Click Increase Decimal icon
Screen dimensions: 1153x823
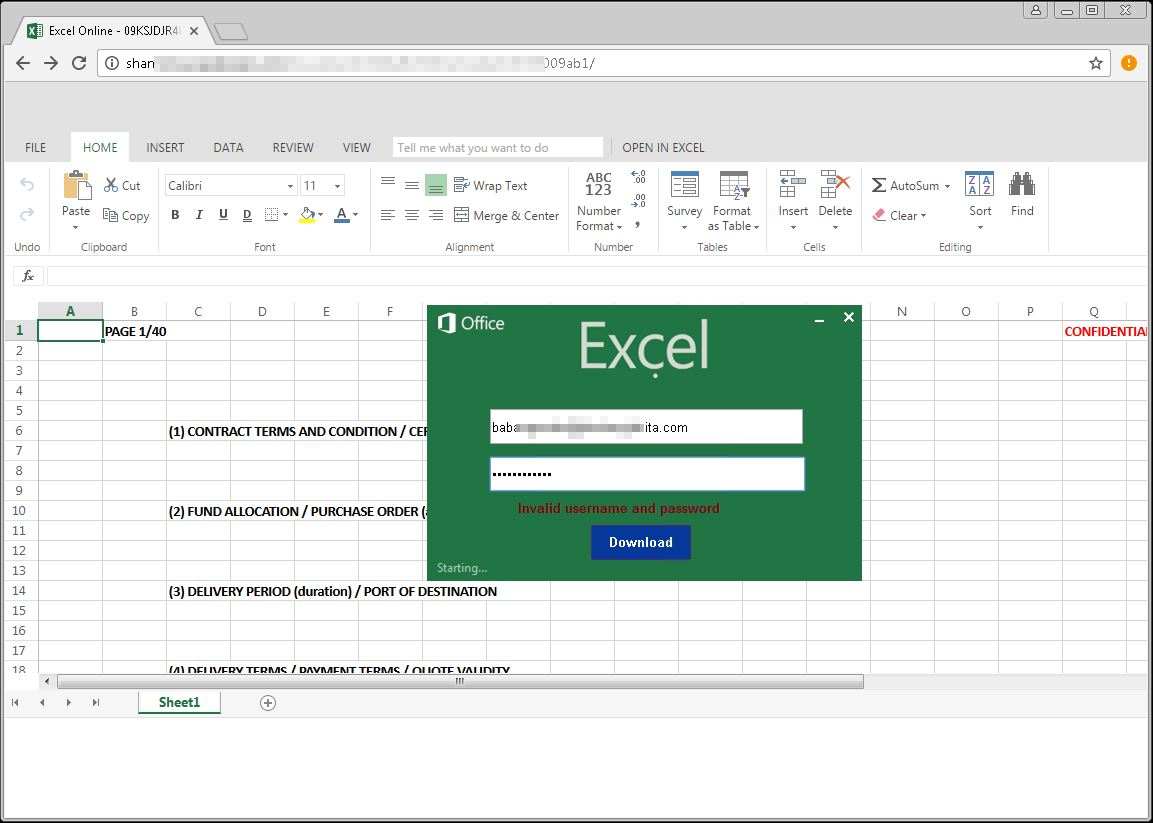pos(638,177)
